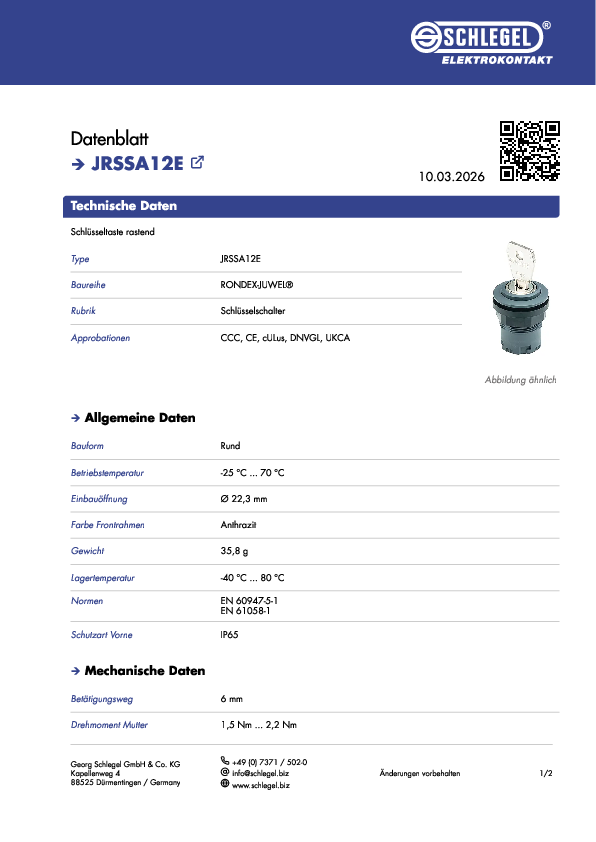Click the Georg Schlegel GmbH & Co. KG text
This screenshot has height=842, width=596.
(x=126, y=764)
